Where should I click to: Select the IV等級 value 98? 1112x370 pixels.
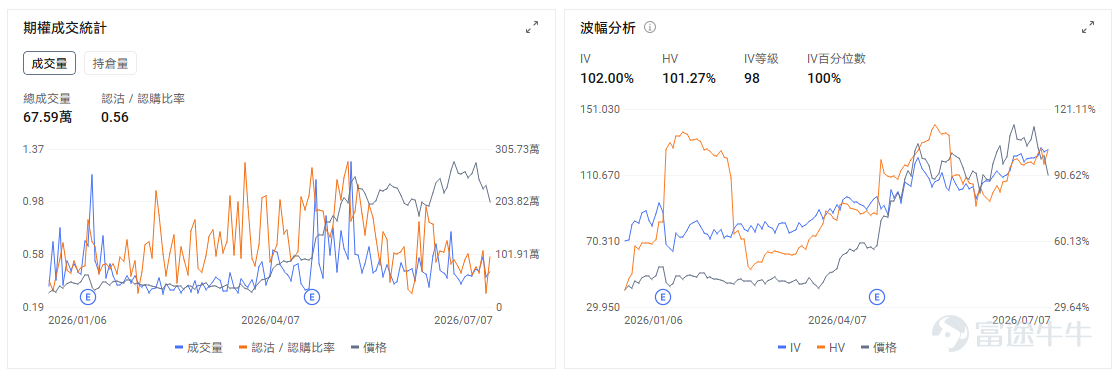[752, 78]
